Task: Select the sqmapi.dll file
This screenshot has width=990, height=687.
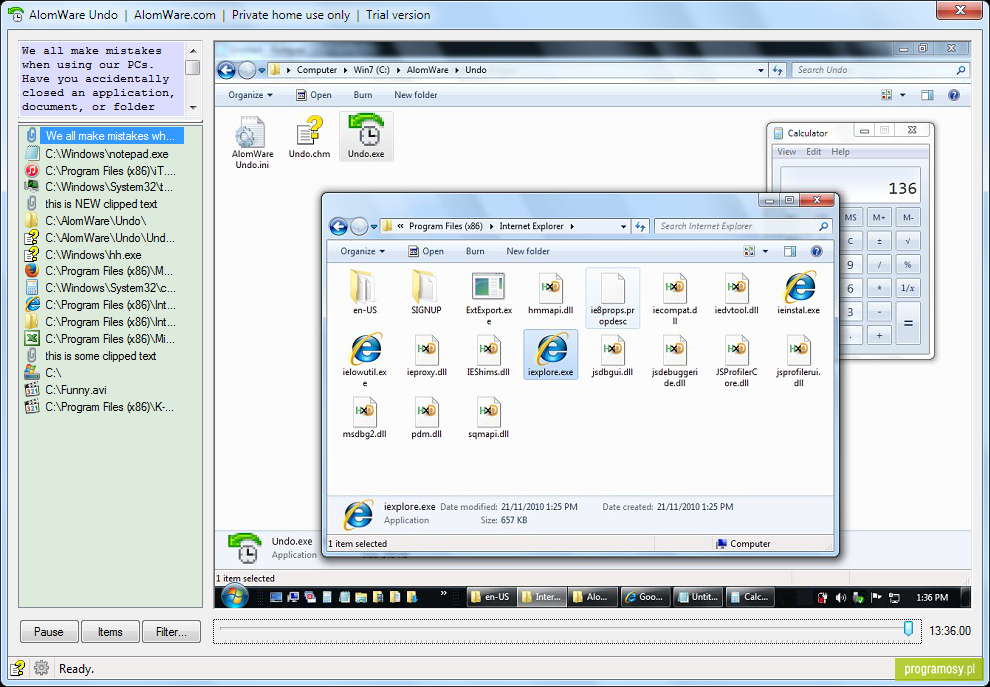Action: pyautogui.click(x=488, y=416)
